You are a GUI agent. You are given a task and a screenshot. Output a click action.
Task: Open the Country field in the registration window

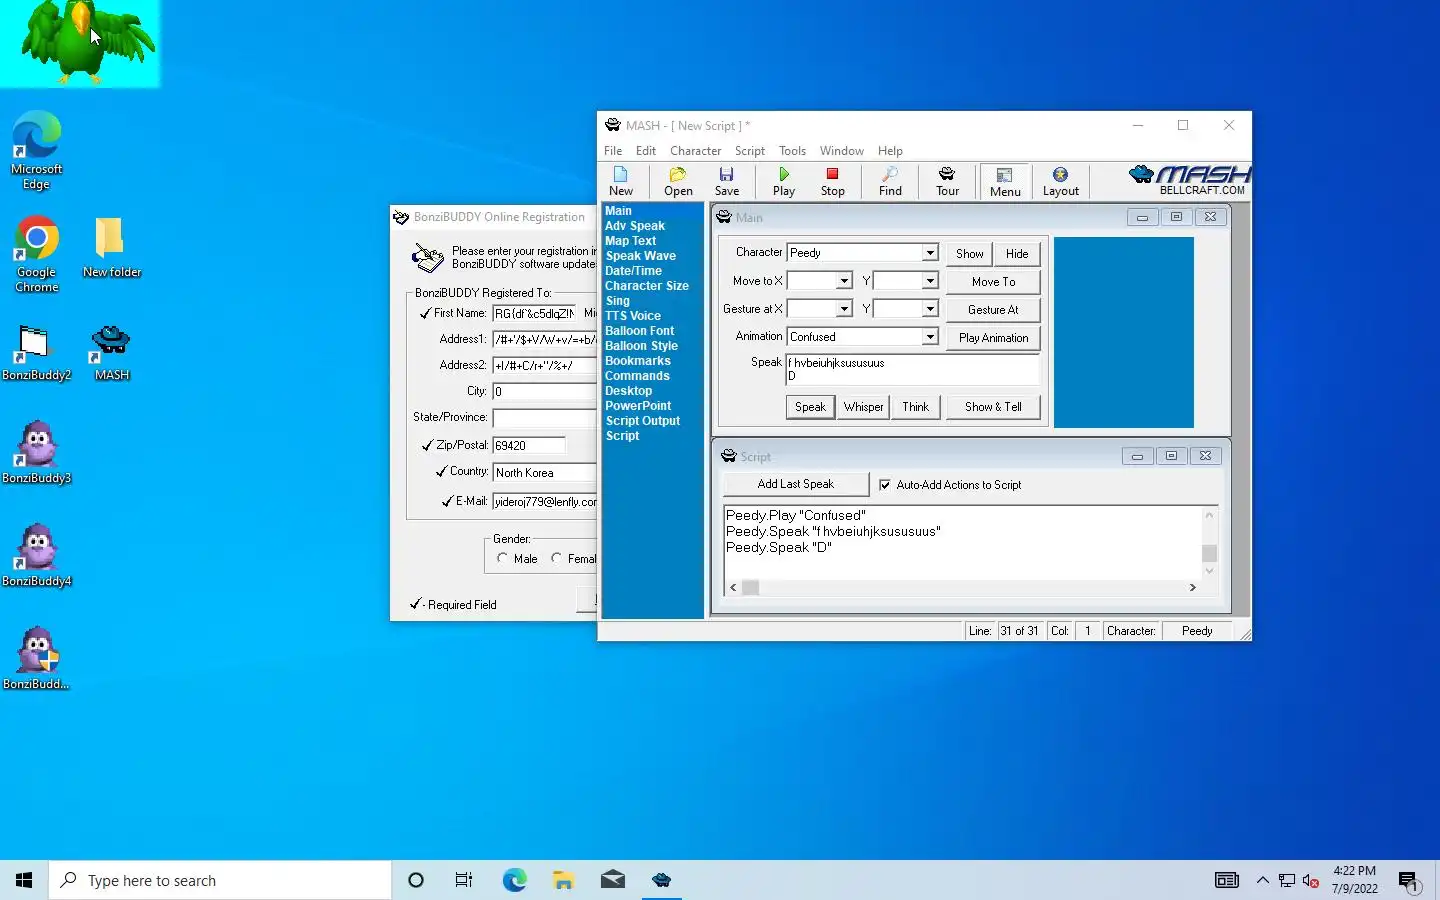coord(545,473)
